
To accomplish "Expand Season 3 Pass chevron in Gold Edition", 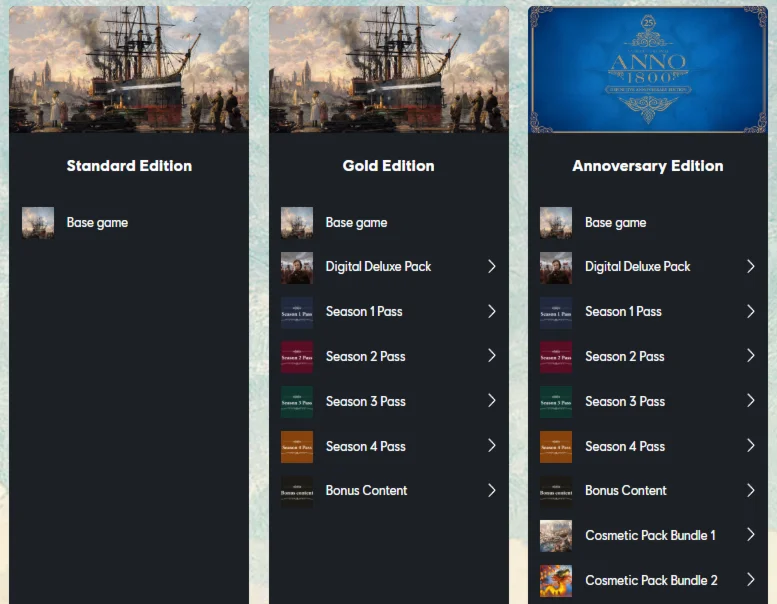I will click(492, 400).
